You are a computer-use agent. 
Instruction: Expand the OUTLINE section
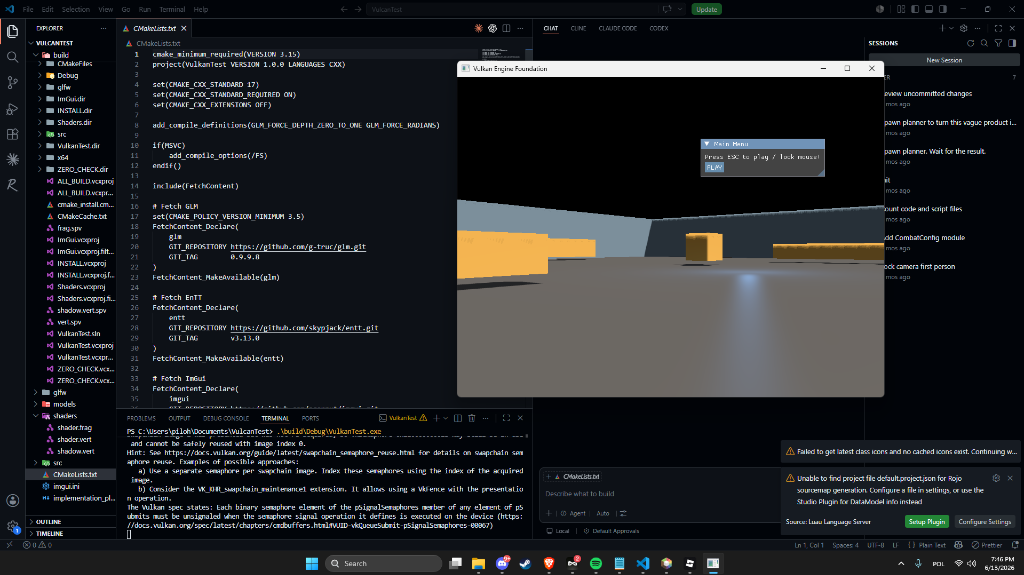[49, 521]
